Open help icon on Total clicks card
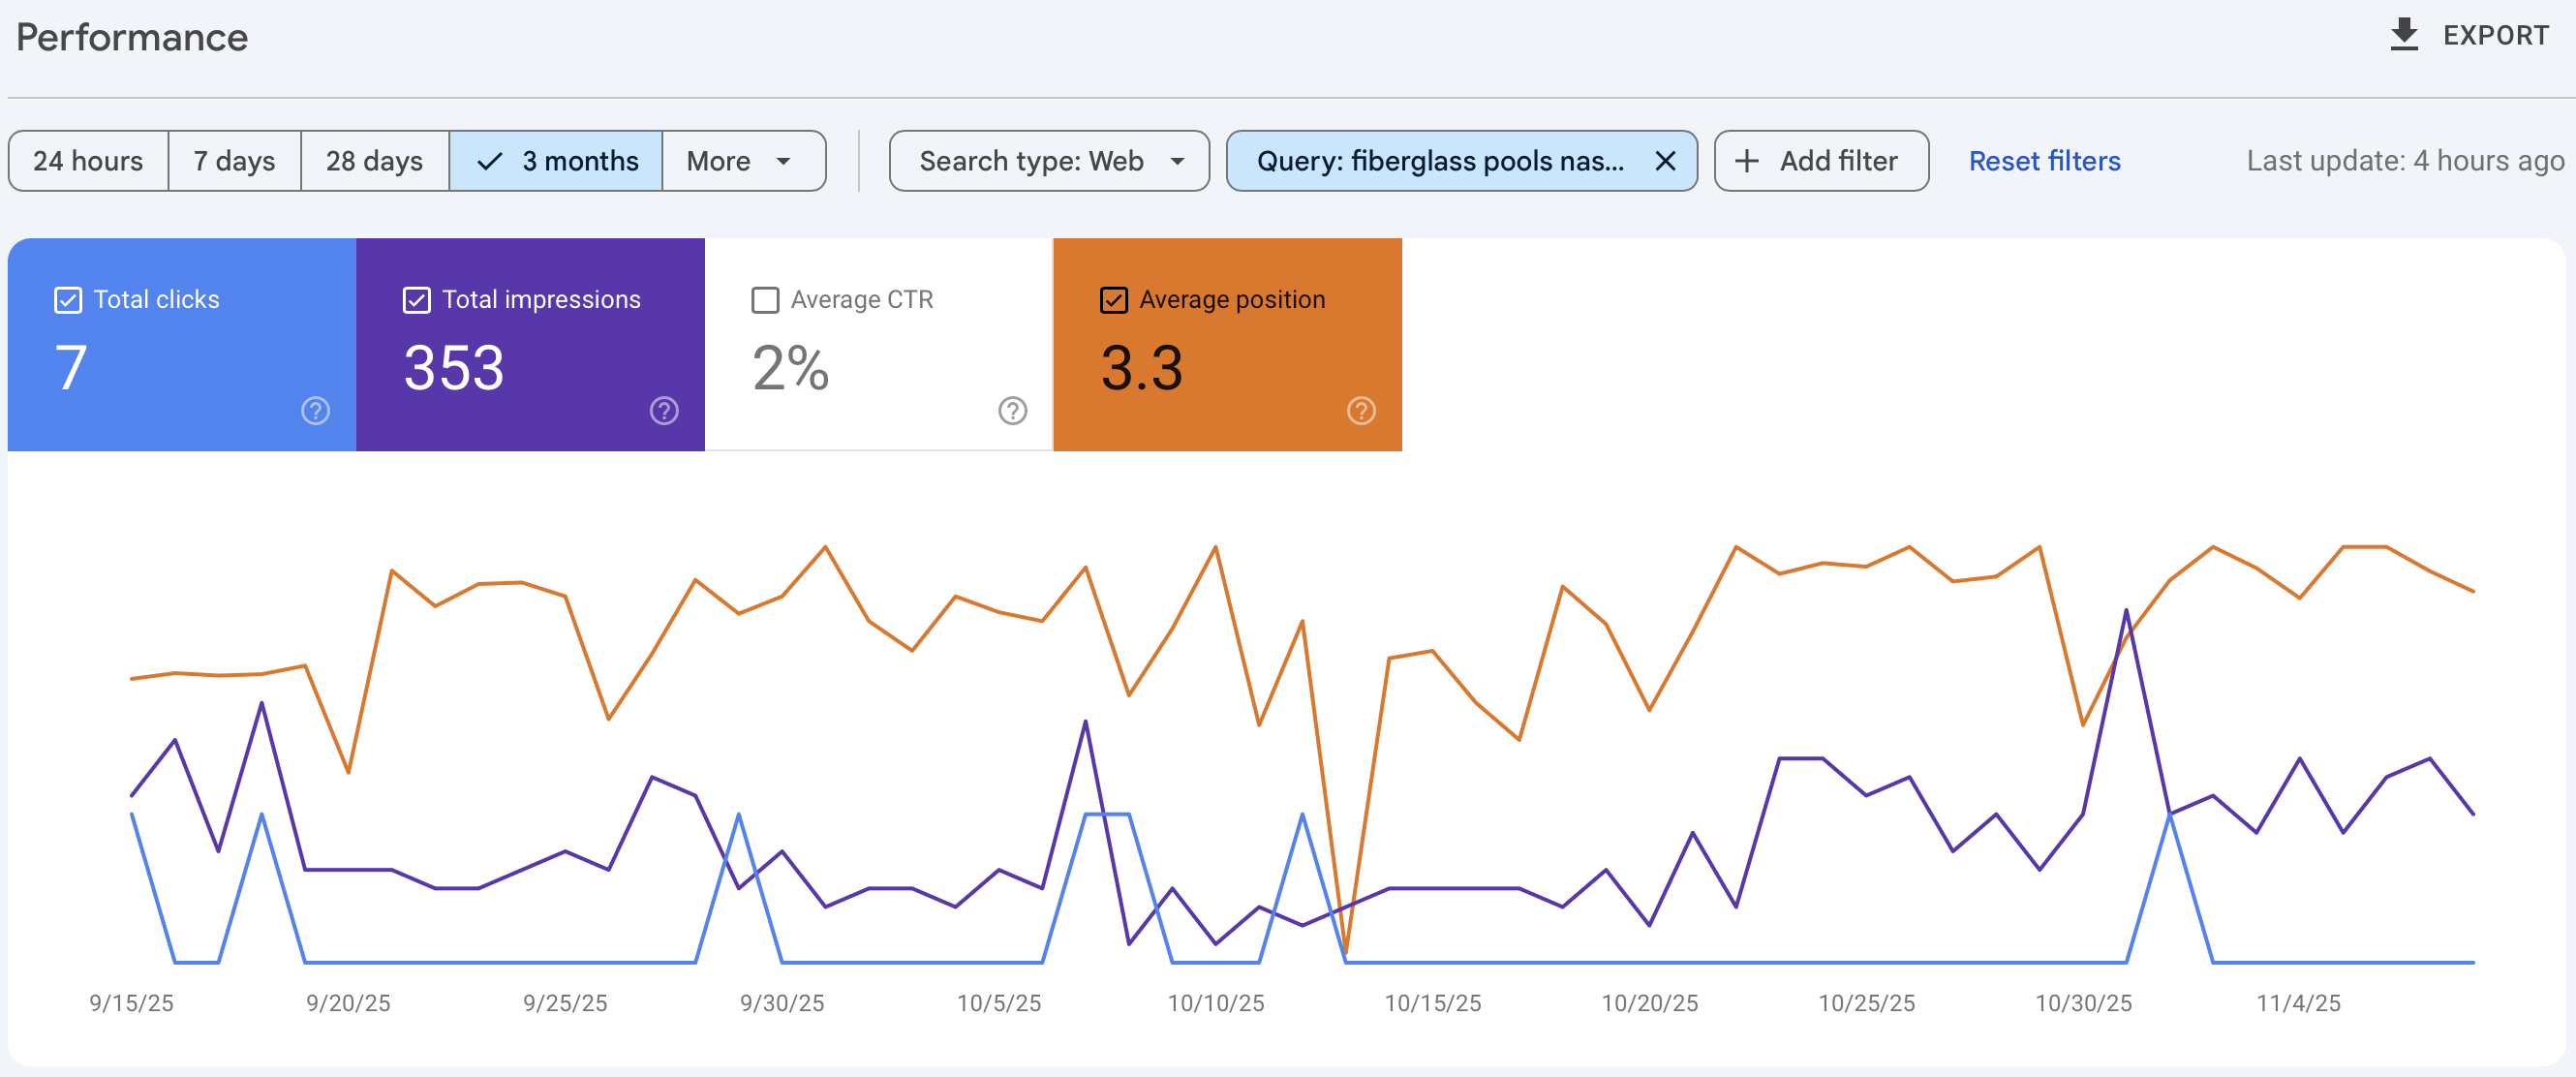This screenshot has width=2576, height=1077. click(x=315, y=411)
